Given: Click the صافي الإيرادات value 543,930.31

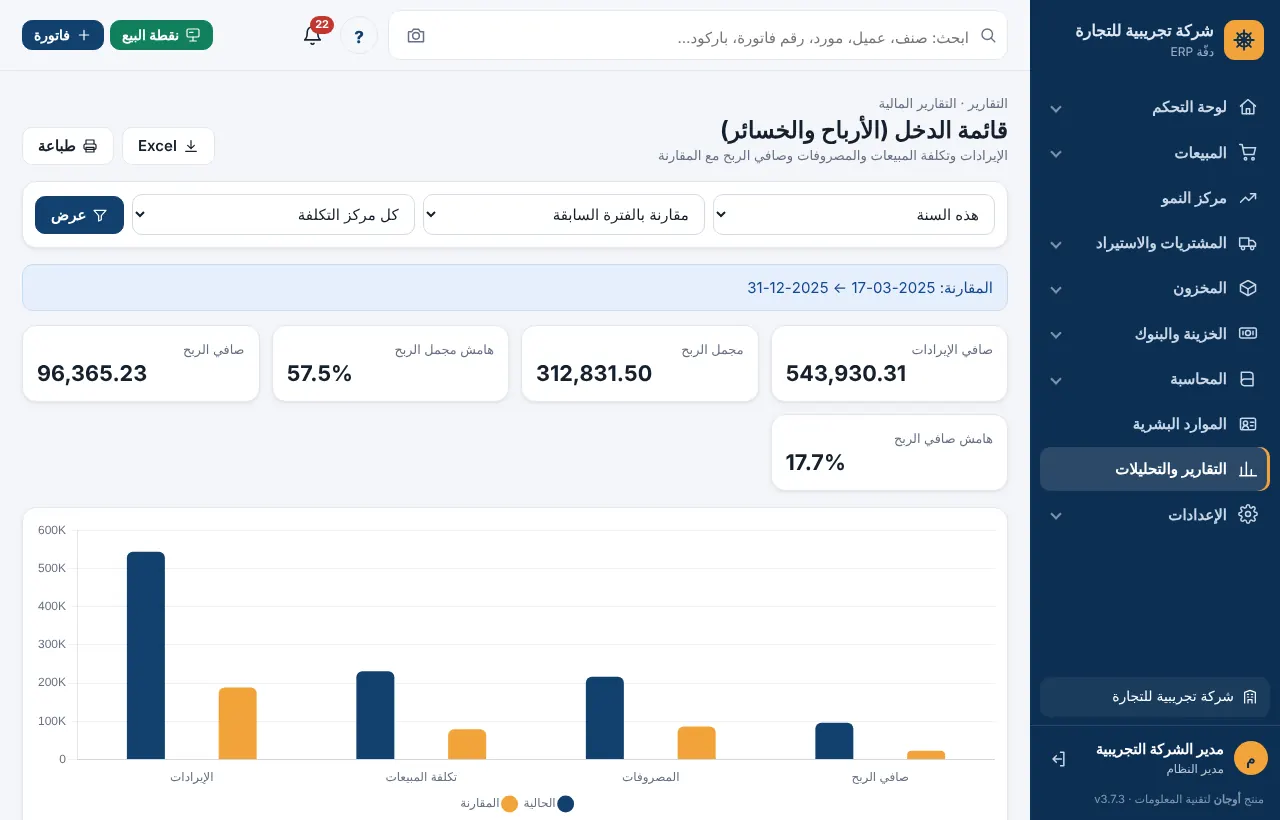Looking at the screenshot, I should 846,374.
